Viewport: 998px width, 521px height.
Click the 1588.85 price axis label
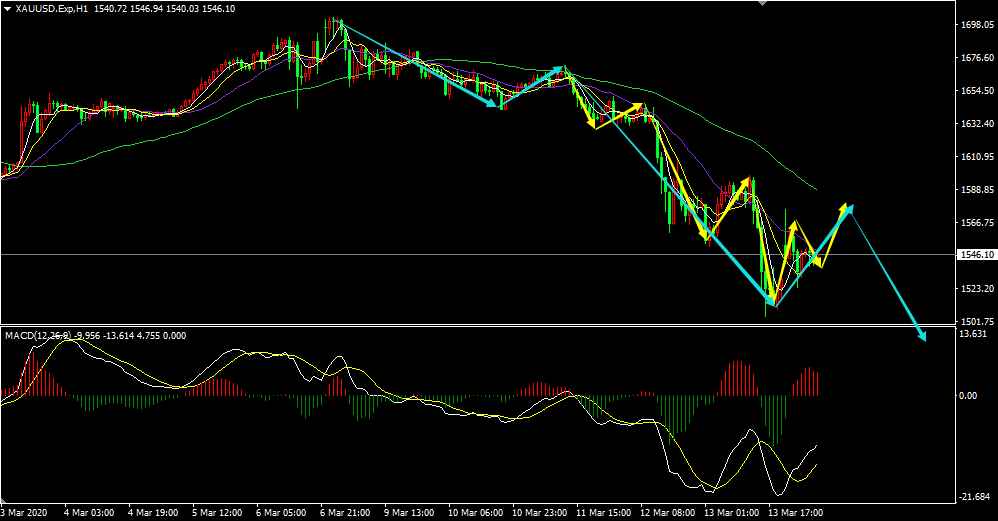coord(976,190)
